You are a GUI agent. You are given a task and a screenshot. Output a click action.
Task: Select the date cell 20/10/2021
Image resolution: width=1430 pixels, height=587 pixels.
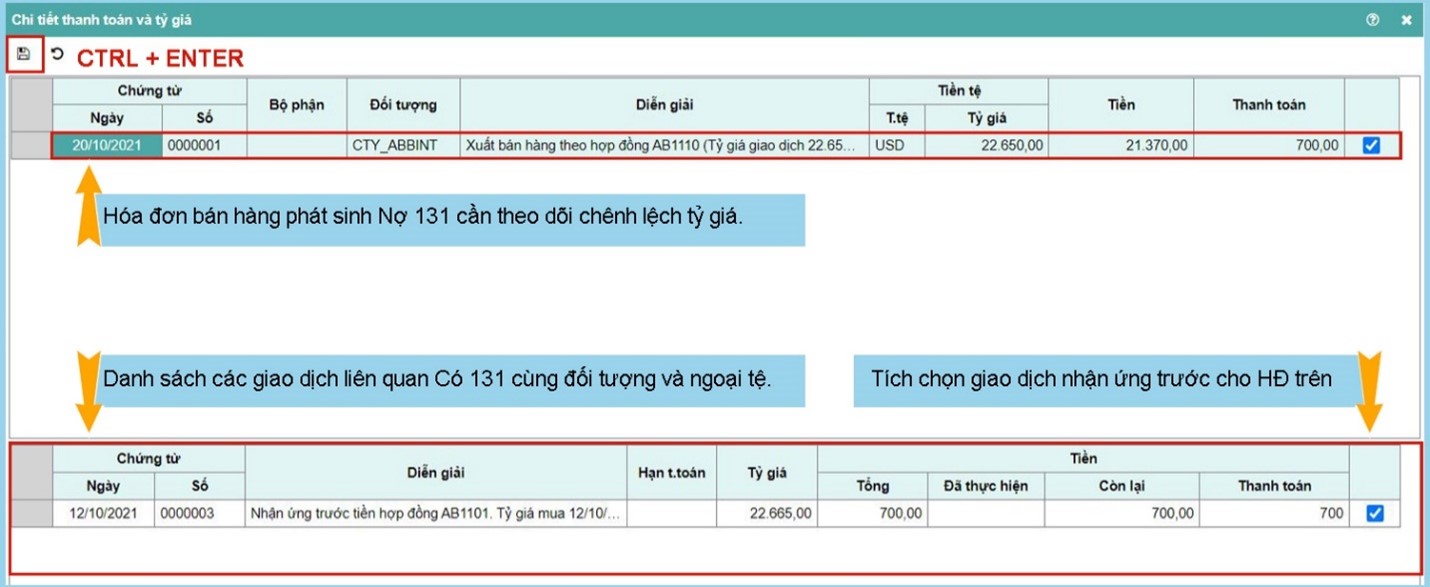pyautogui.click(x=107, y=146)
